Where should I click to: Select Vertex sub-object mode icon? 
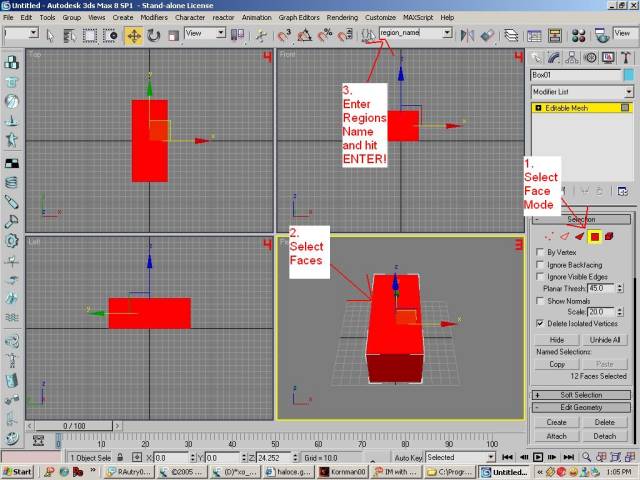tap(548, 236)
